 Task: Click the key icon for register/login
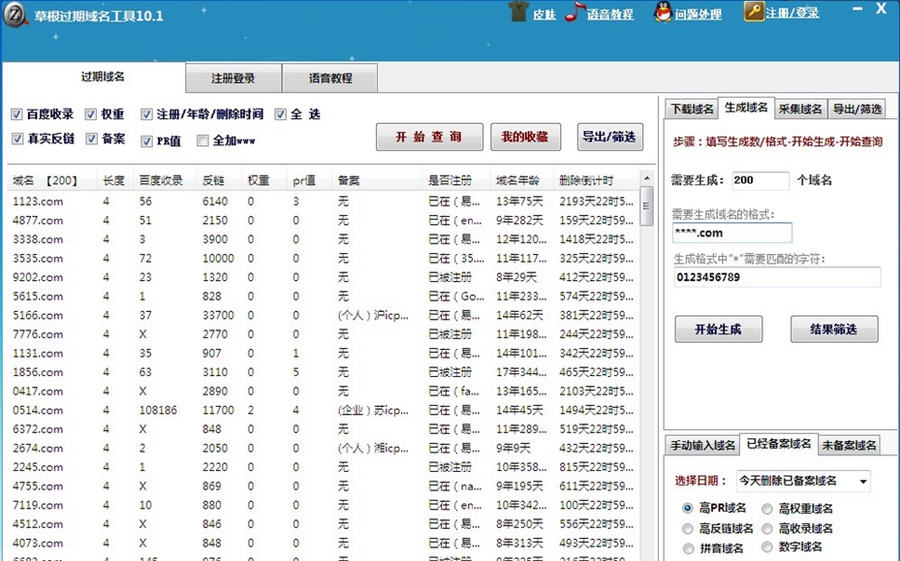(x=752, y=12)
